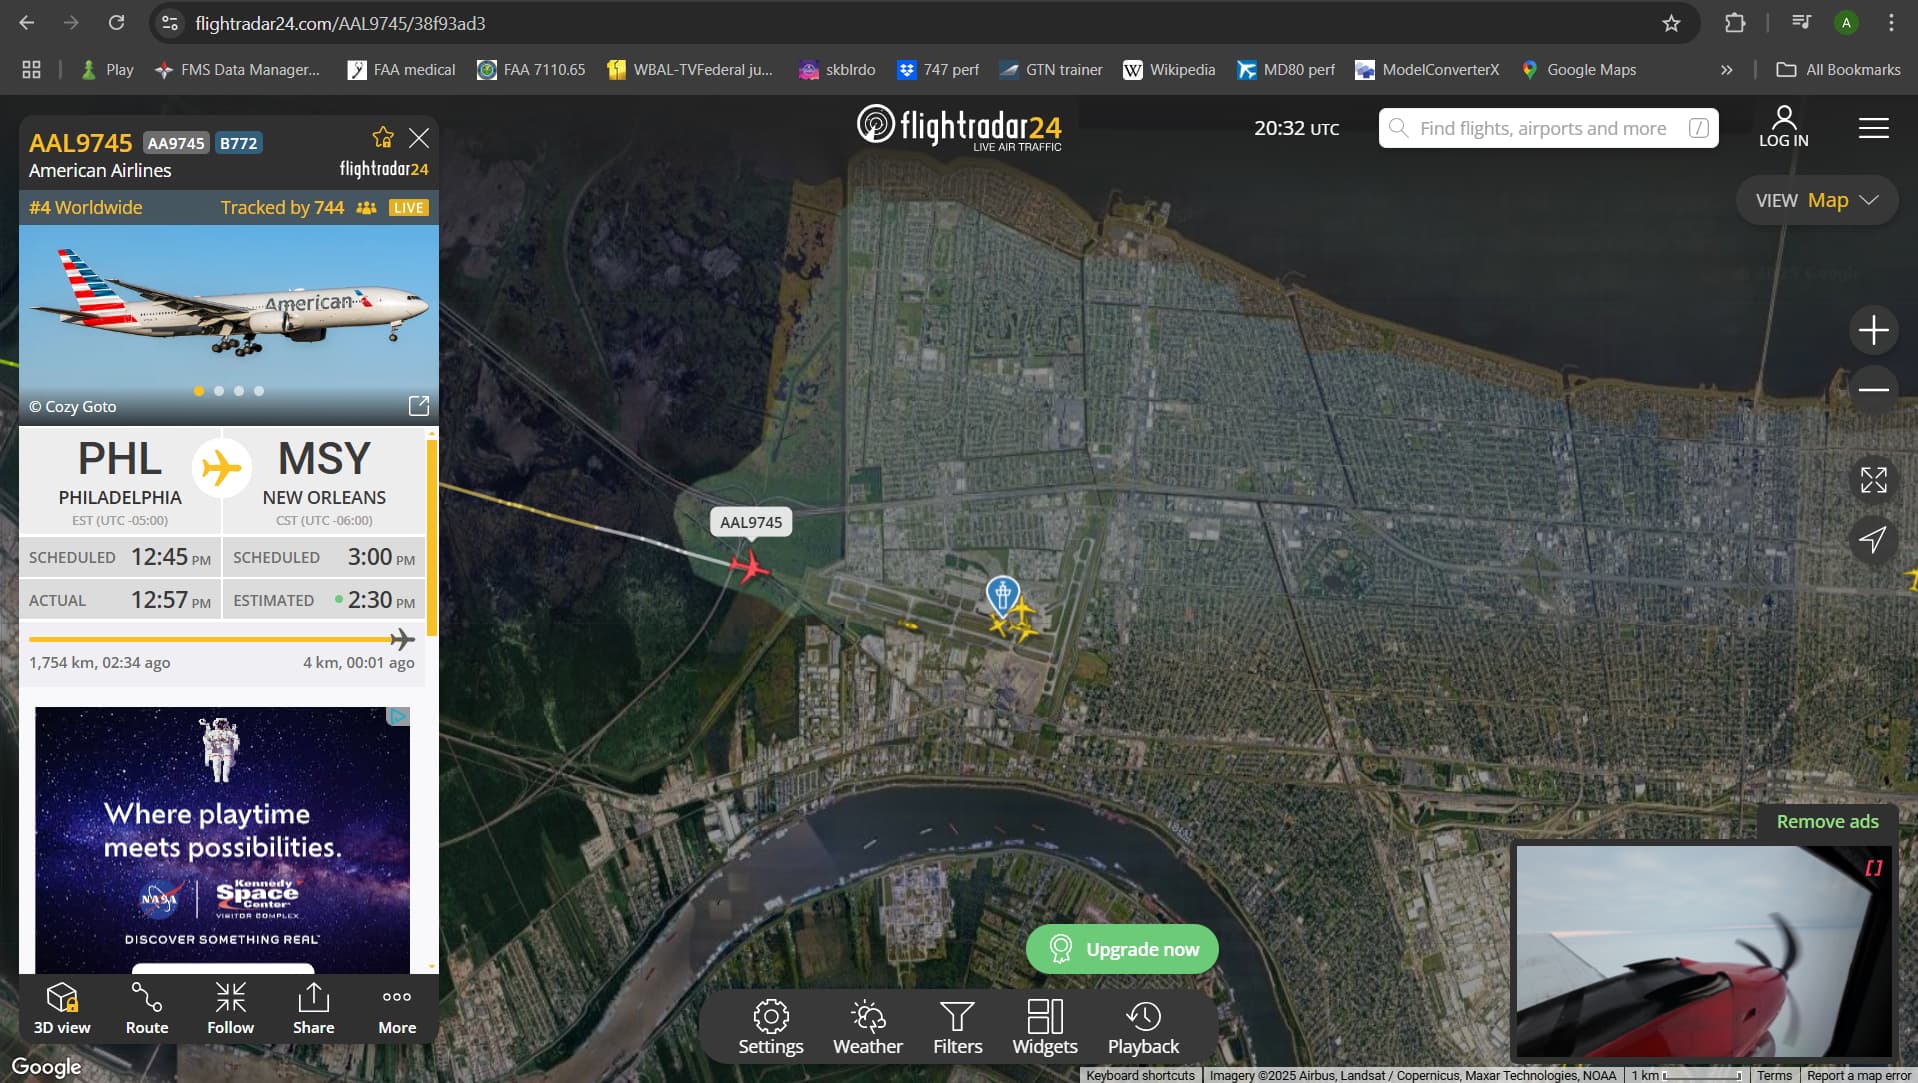Open Playback history
The height and width of the screenshot is (1083, 1918).
[x=1143, y=1027]
